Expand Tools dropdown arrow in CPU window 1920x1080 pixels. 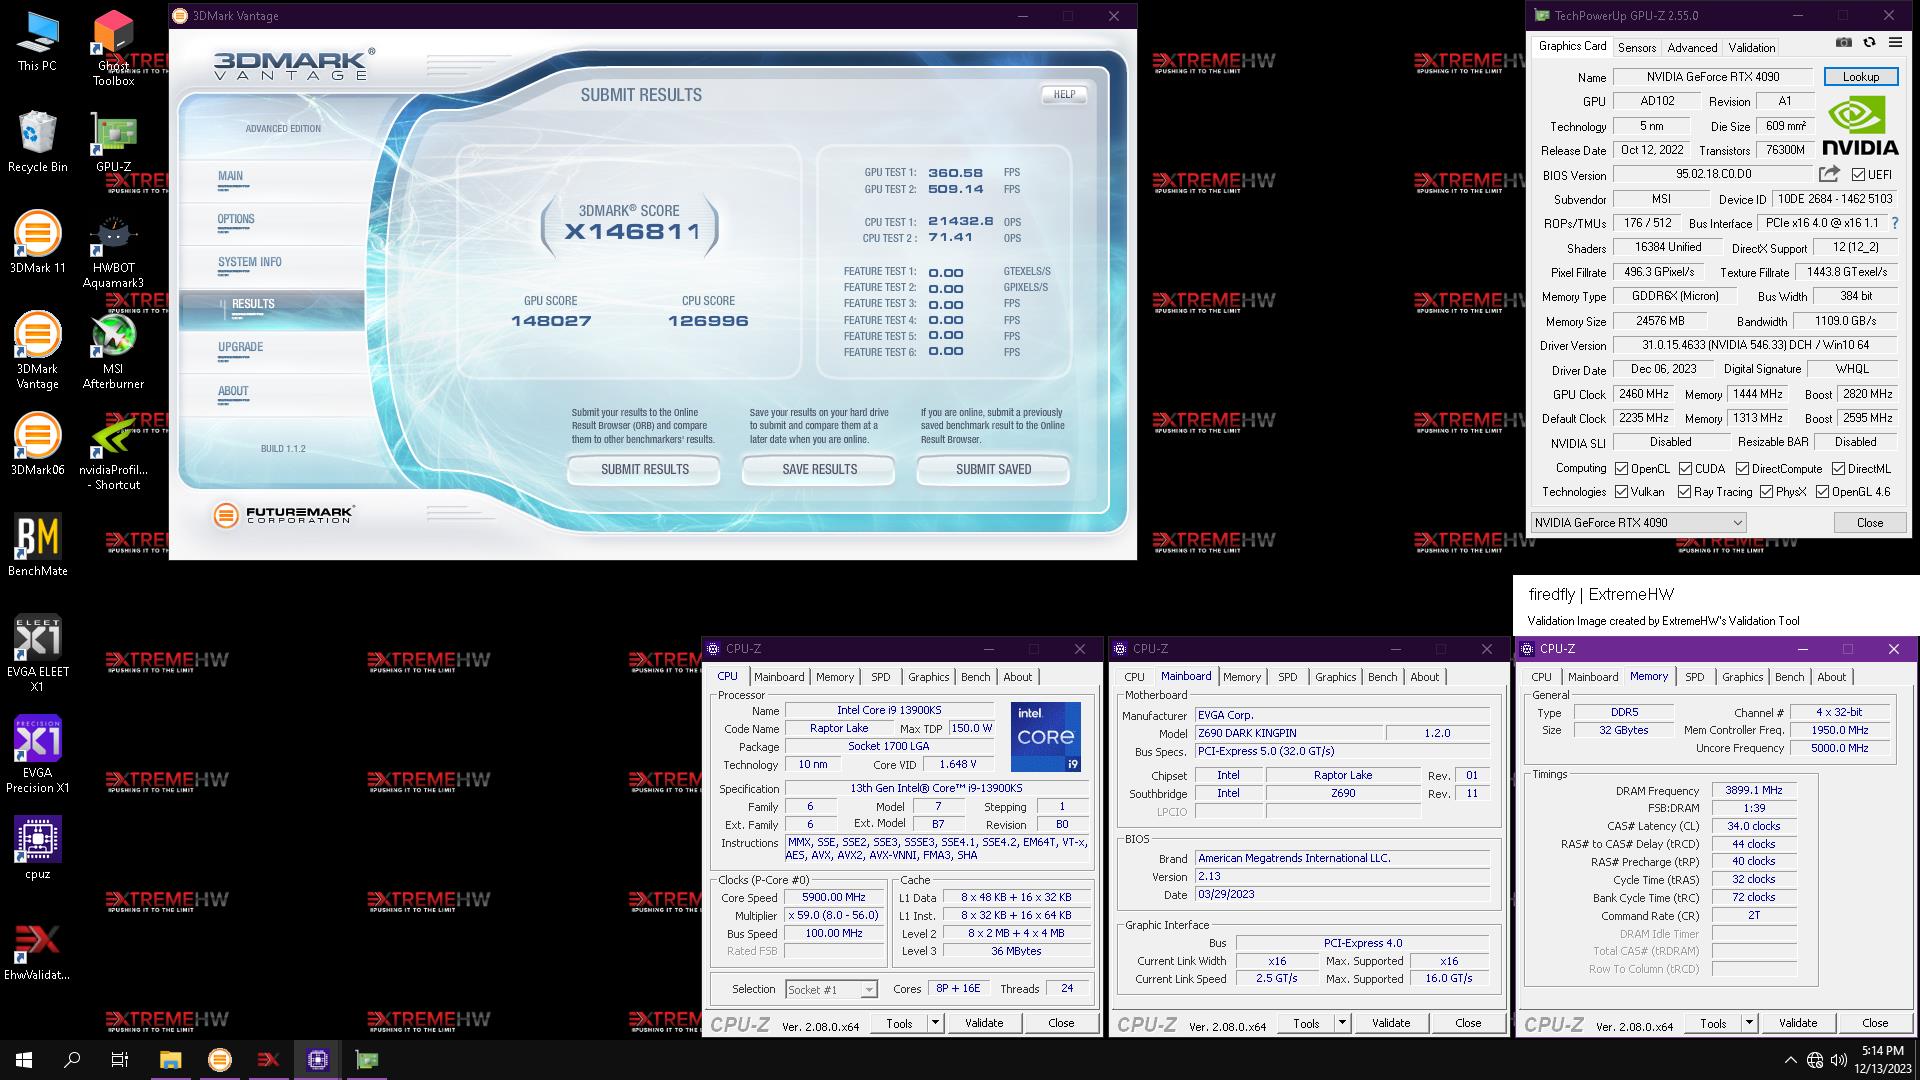(935, 1022)
